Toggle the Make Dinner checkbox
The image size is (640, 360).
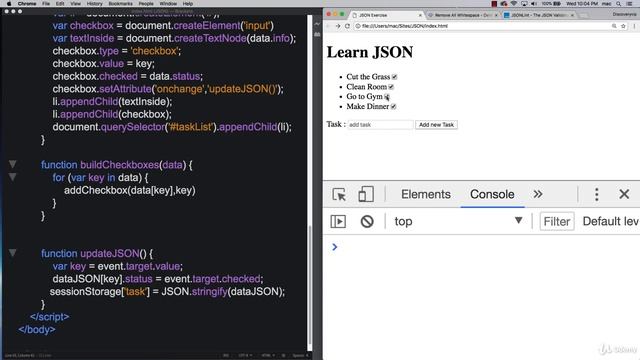coord(393,107)
